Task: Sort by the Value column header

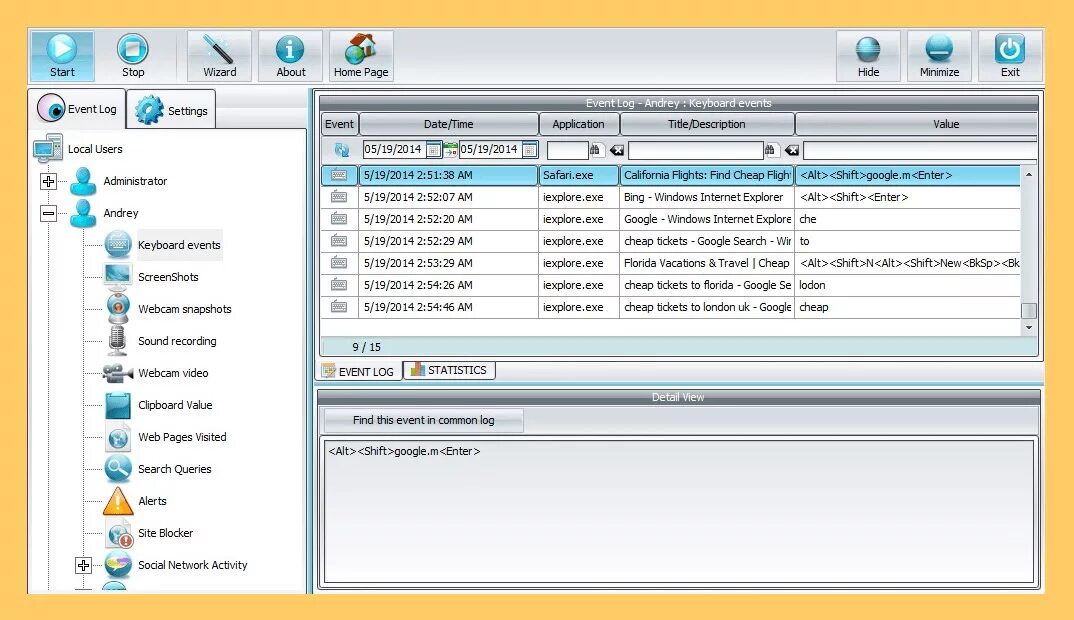Action: (x=916, y=124)
